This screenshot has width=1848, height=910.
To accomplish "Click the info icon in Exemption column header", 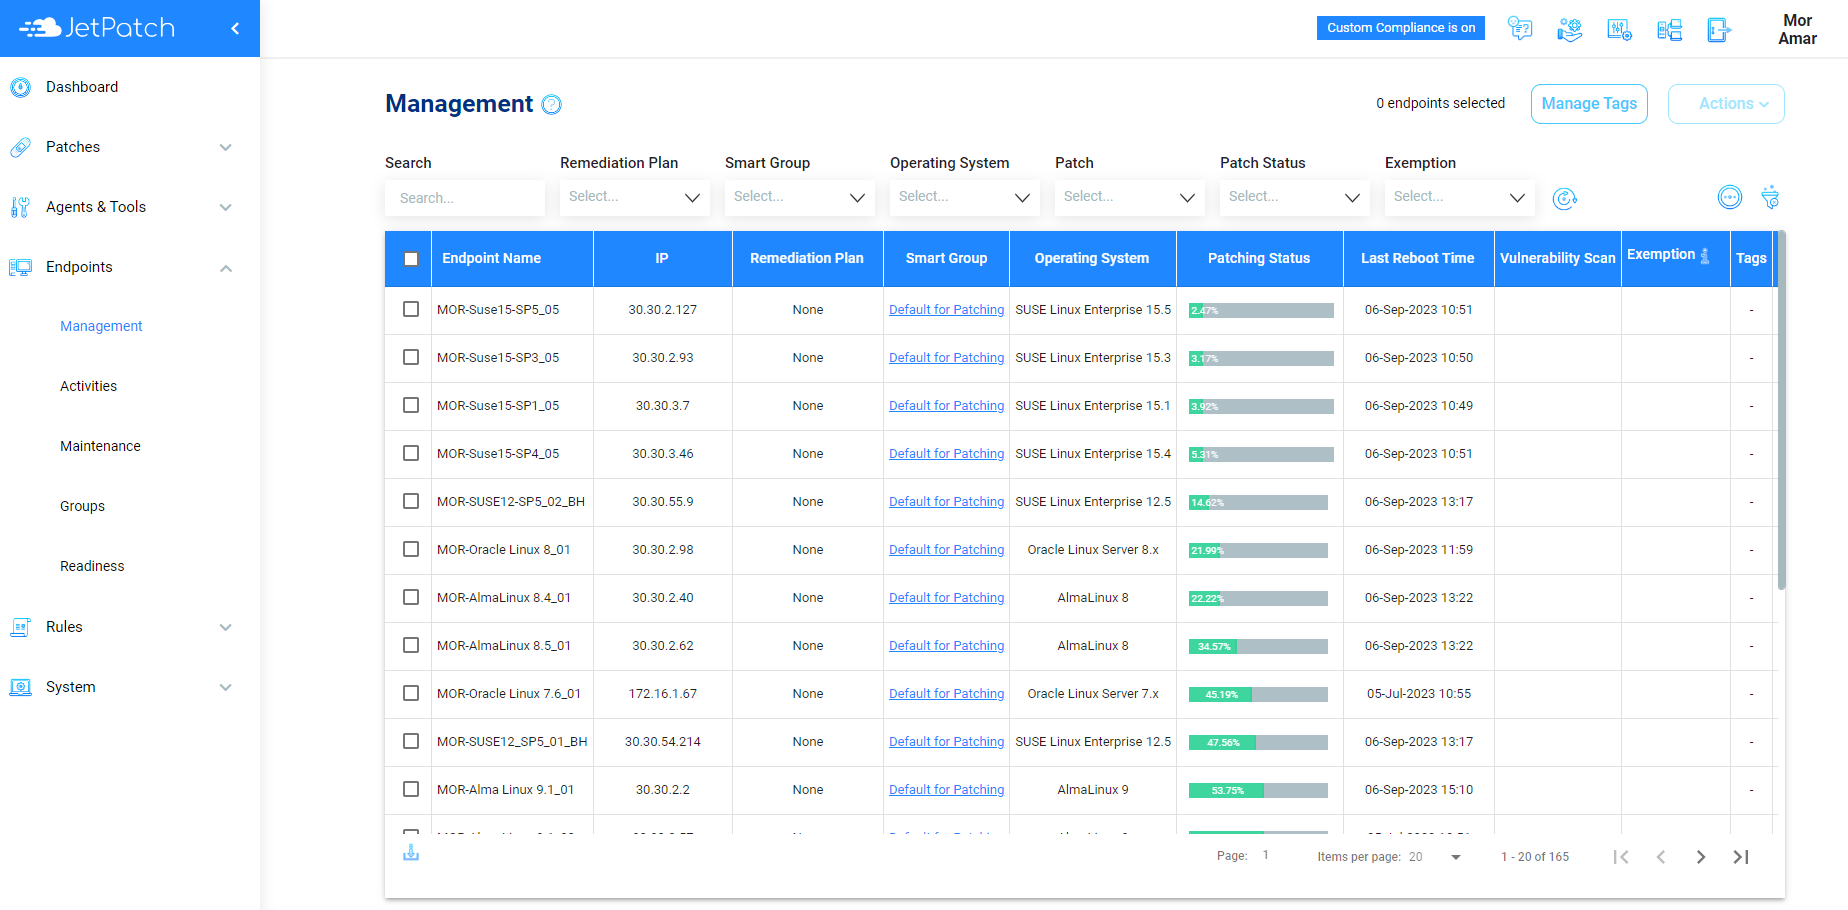I will 1705,256.
